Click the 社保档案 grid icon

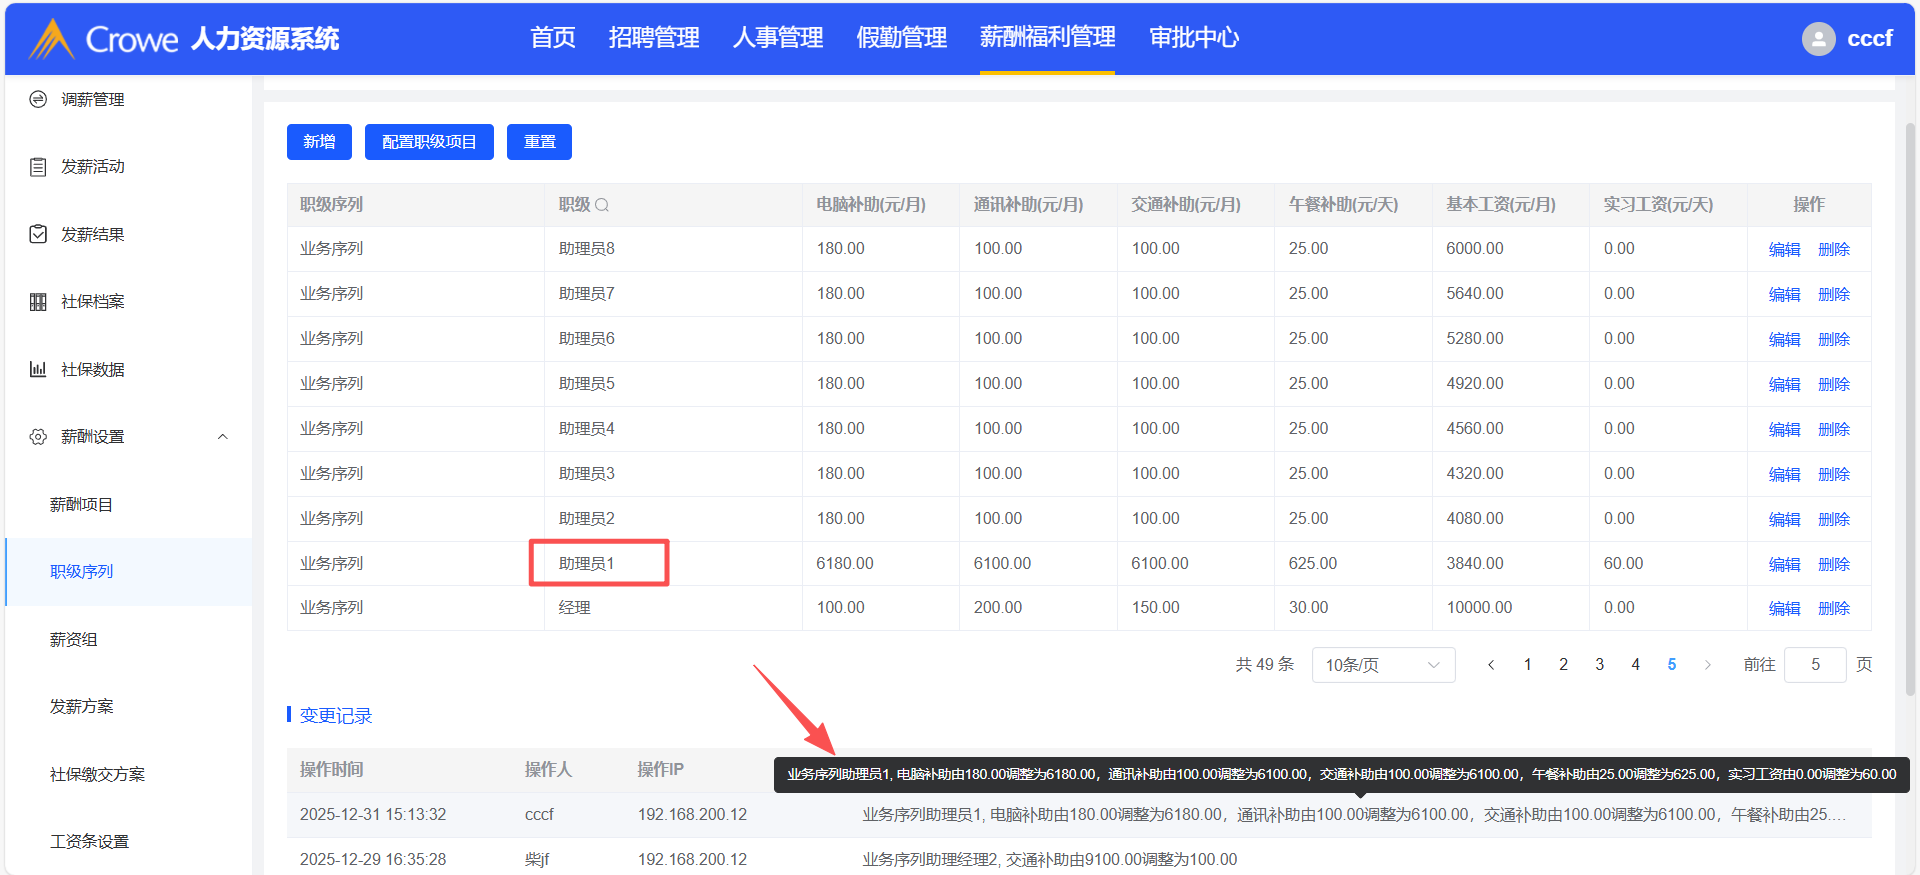point(38,302)
